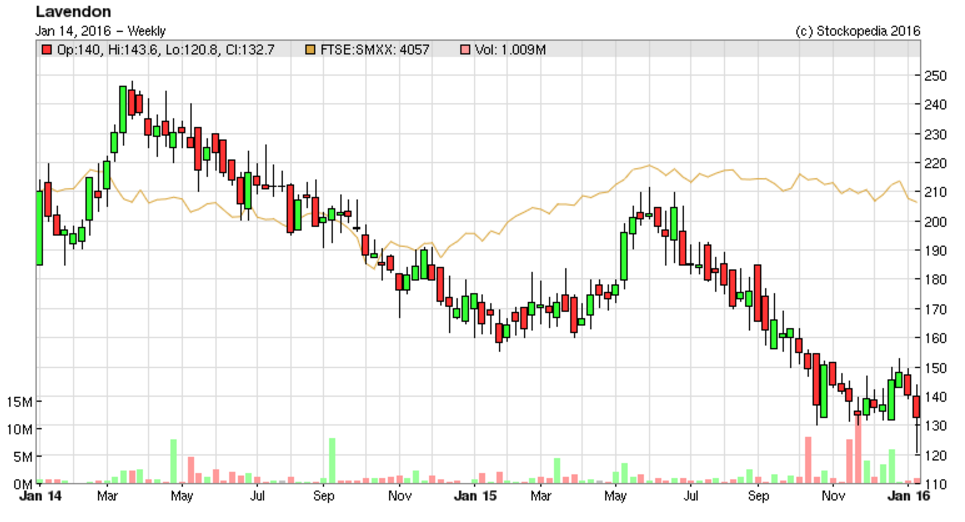Click the first 'Nov' label after Sep
The width and height of the screenshot is (965, 522).
coord(400,496)
